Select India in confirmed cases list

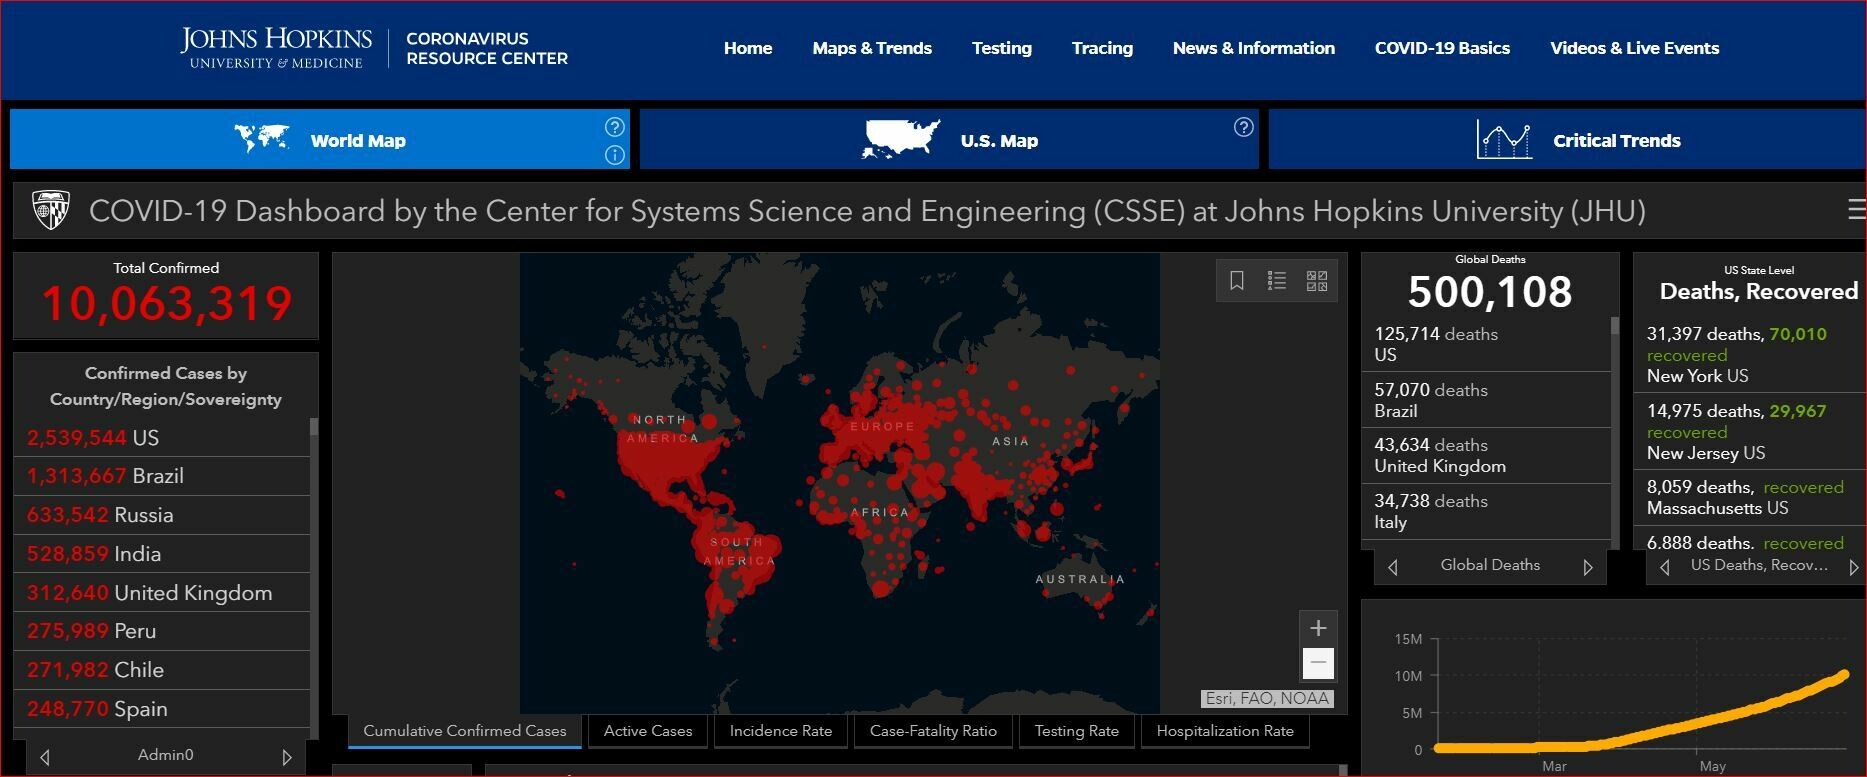pos(162,554)
